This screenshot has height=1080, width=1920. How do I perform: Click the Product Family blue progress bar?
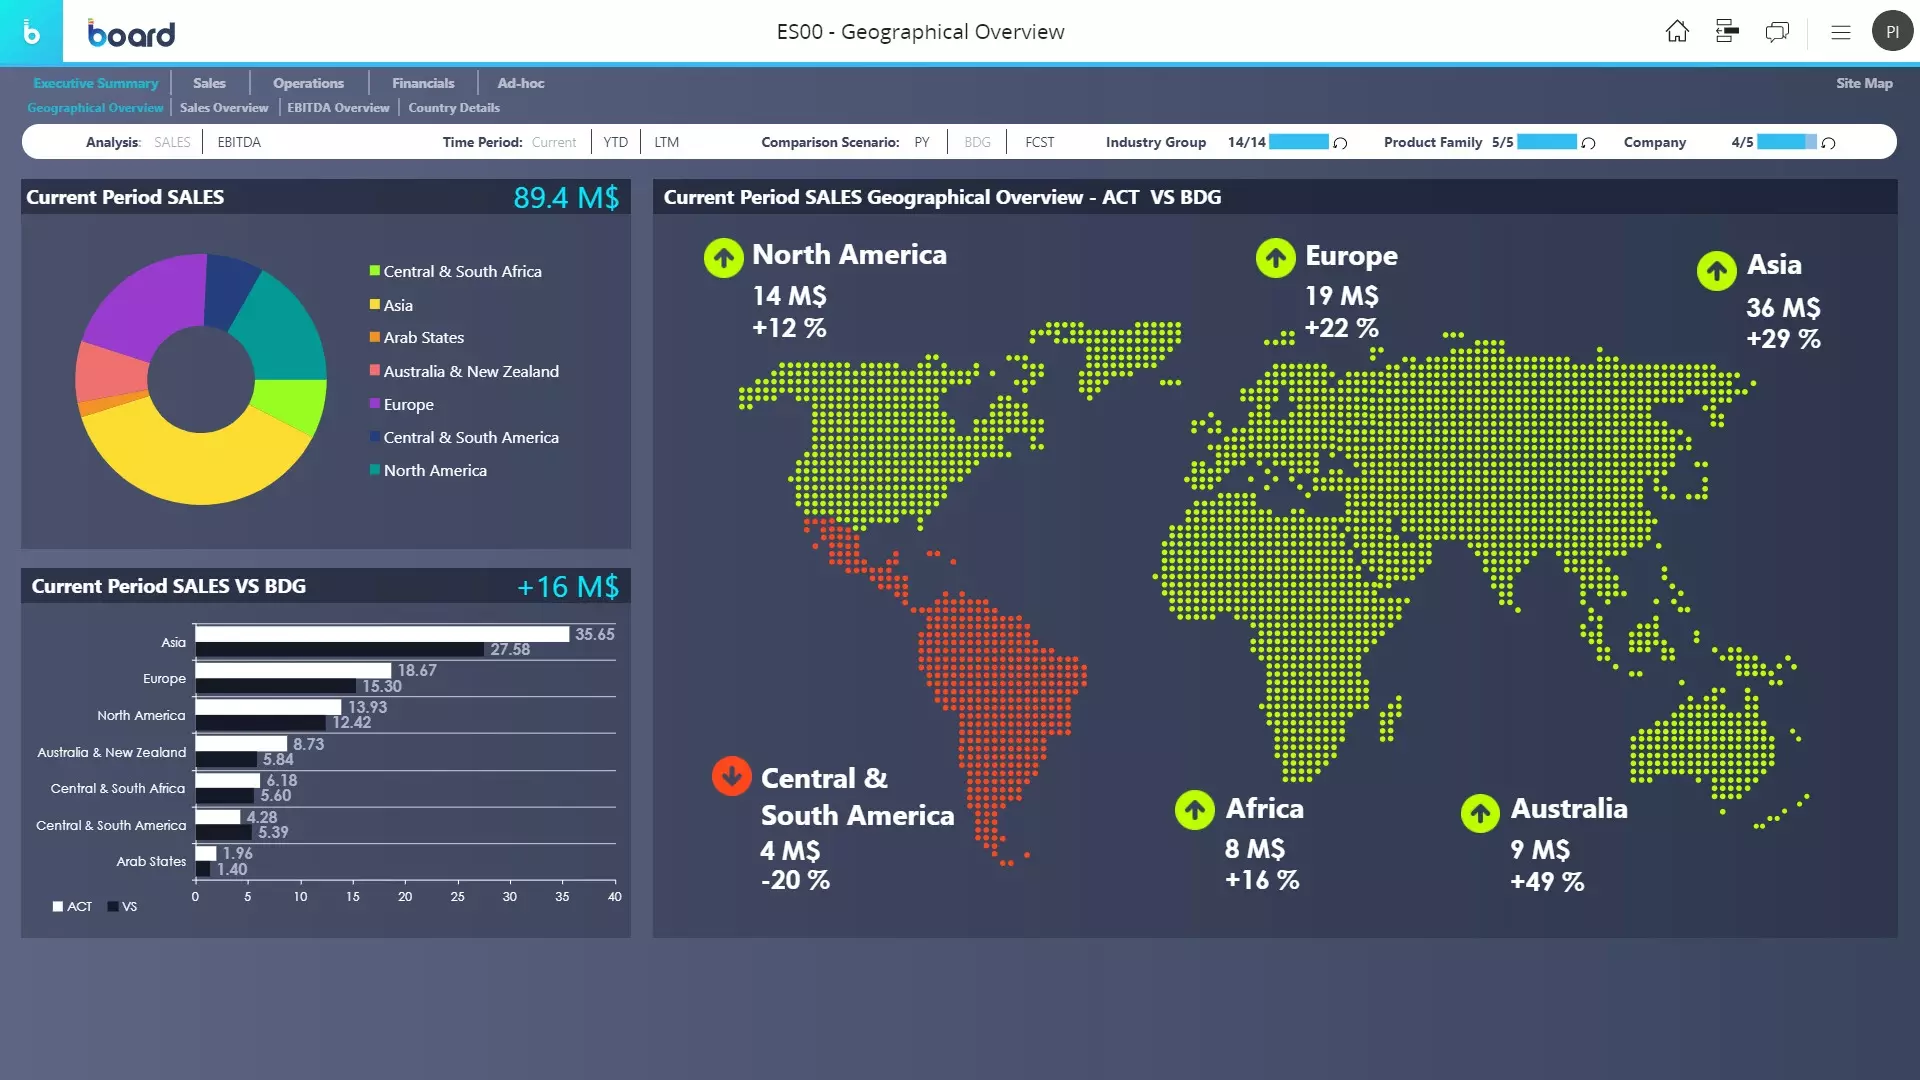tap(1547, 142)
